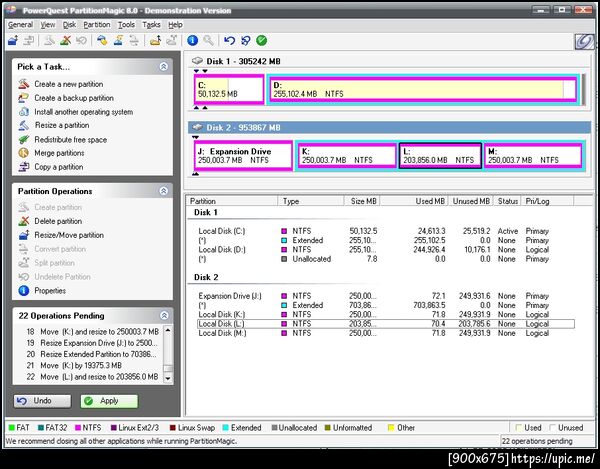The image size is (600, 469).
Task: Open the Help menu
Action: [x=175, y=25]
